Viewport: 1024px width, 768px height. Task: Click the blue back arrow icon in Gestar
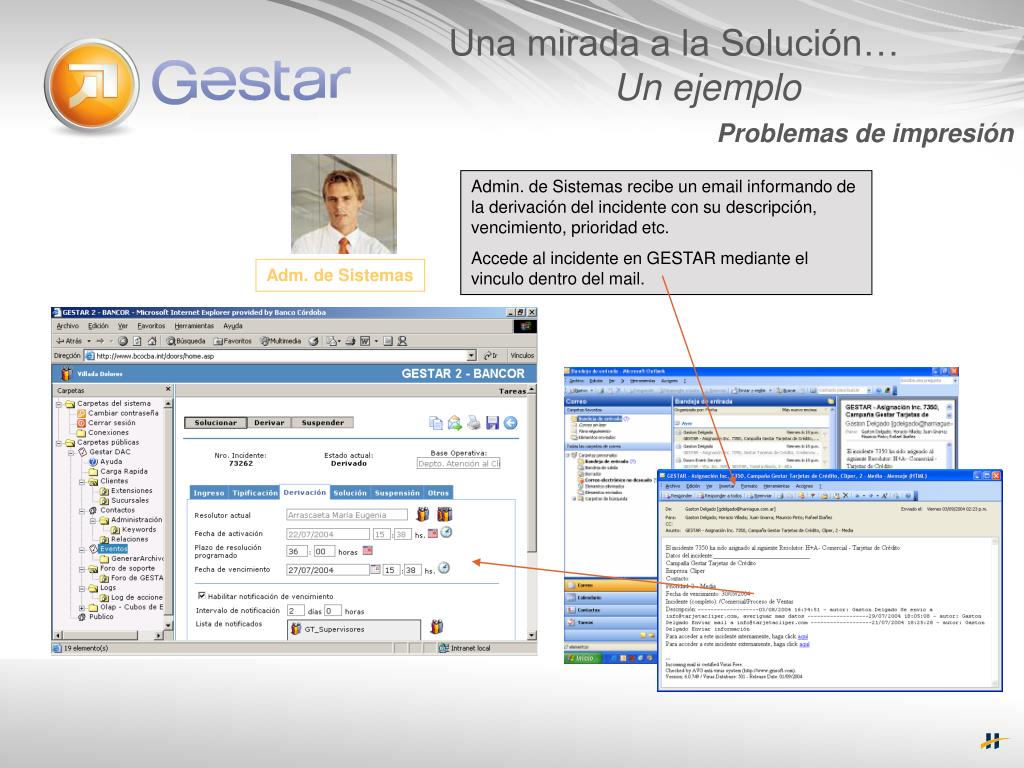(511, 423)
